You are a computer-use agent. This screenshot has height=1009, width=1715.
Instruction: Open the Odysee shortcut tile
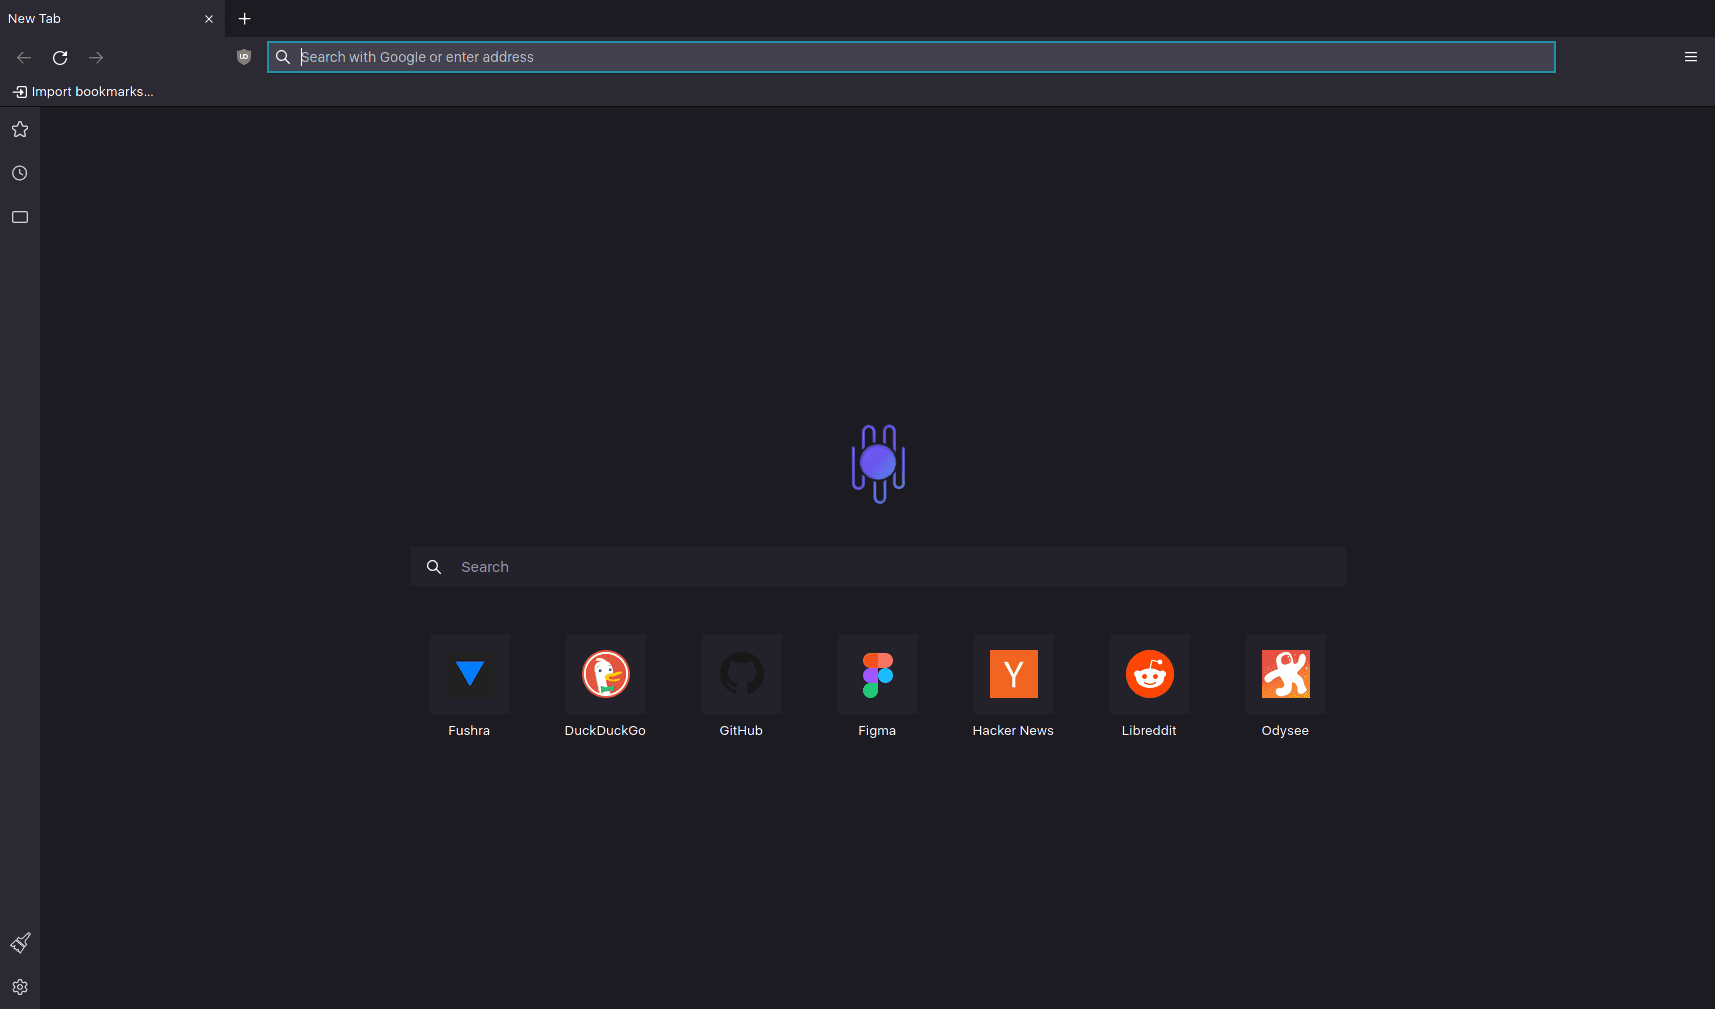tap(1286, 674)
